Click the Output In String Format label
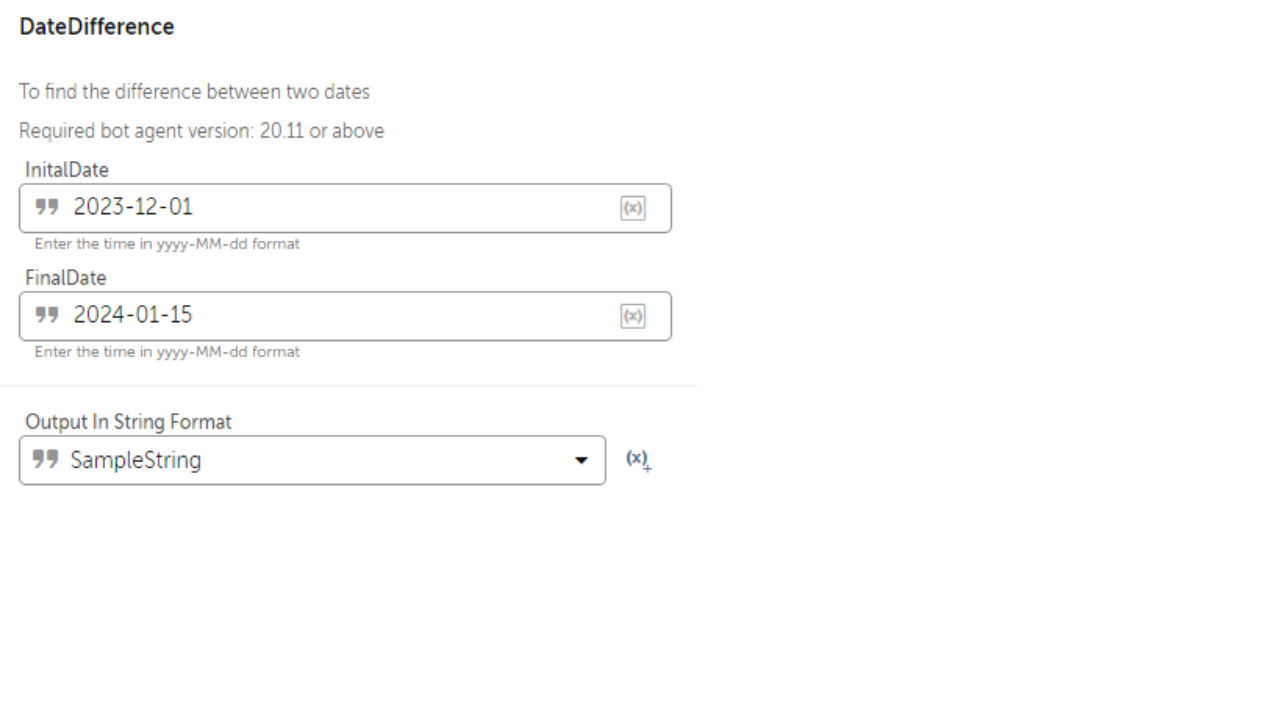Viewport: 1280px width, 720px height. point(128,422)
